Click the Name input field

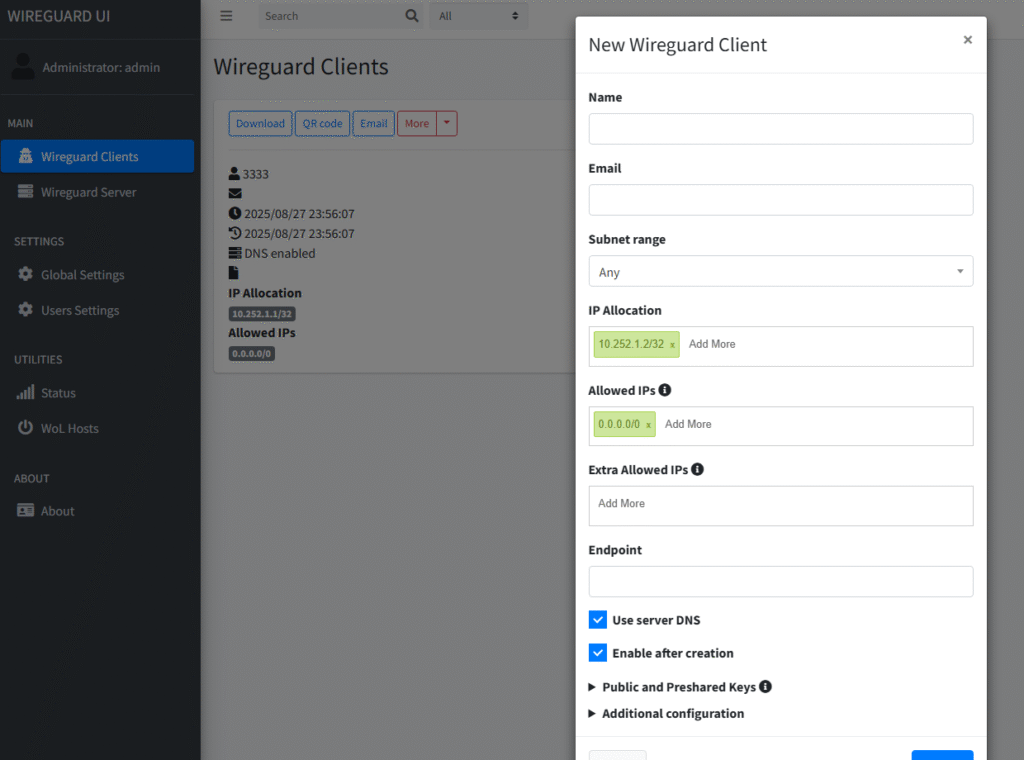coord(780,129)
